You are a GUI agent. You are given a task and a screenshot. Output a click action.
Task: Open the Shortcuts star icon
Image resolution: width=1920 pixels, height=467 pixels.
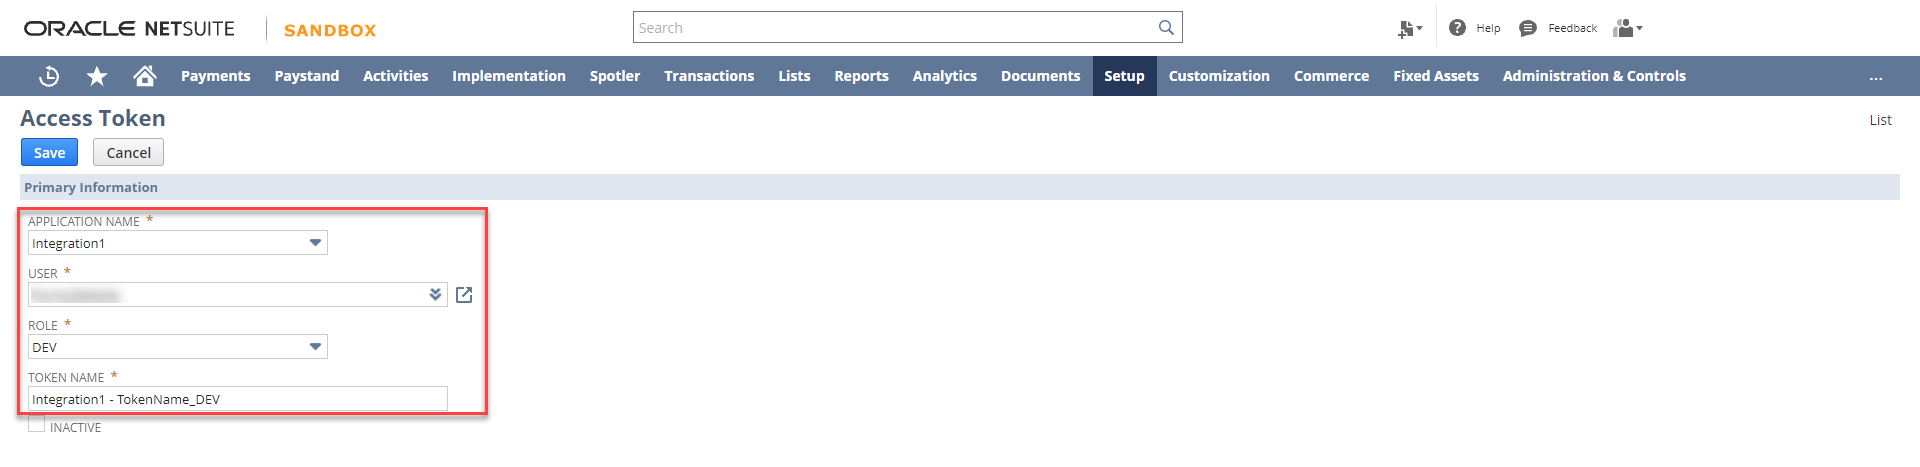click(97, 76)
